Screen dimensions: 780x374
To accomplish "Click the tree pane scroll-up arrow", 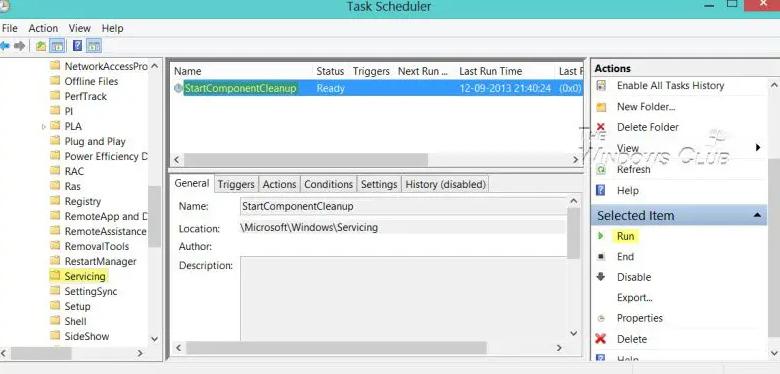I will point(155,66).
